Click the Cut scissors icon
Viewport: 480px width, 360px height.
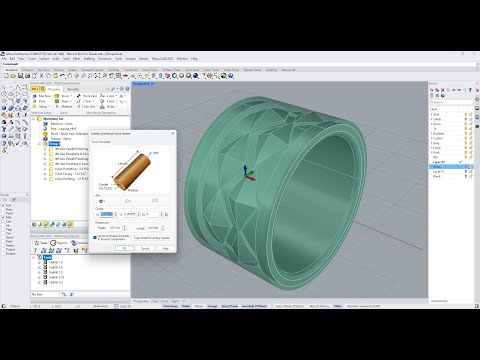pyautogui.click(x=41, y=76)
